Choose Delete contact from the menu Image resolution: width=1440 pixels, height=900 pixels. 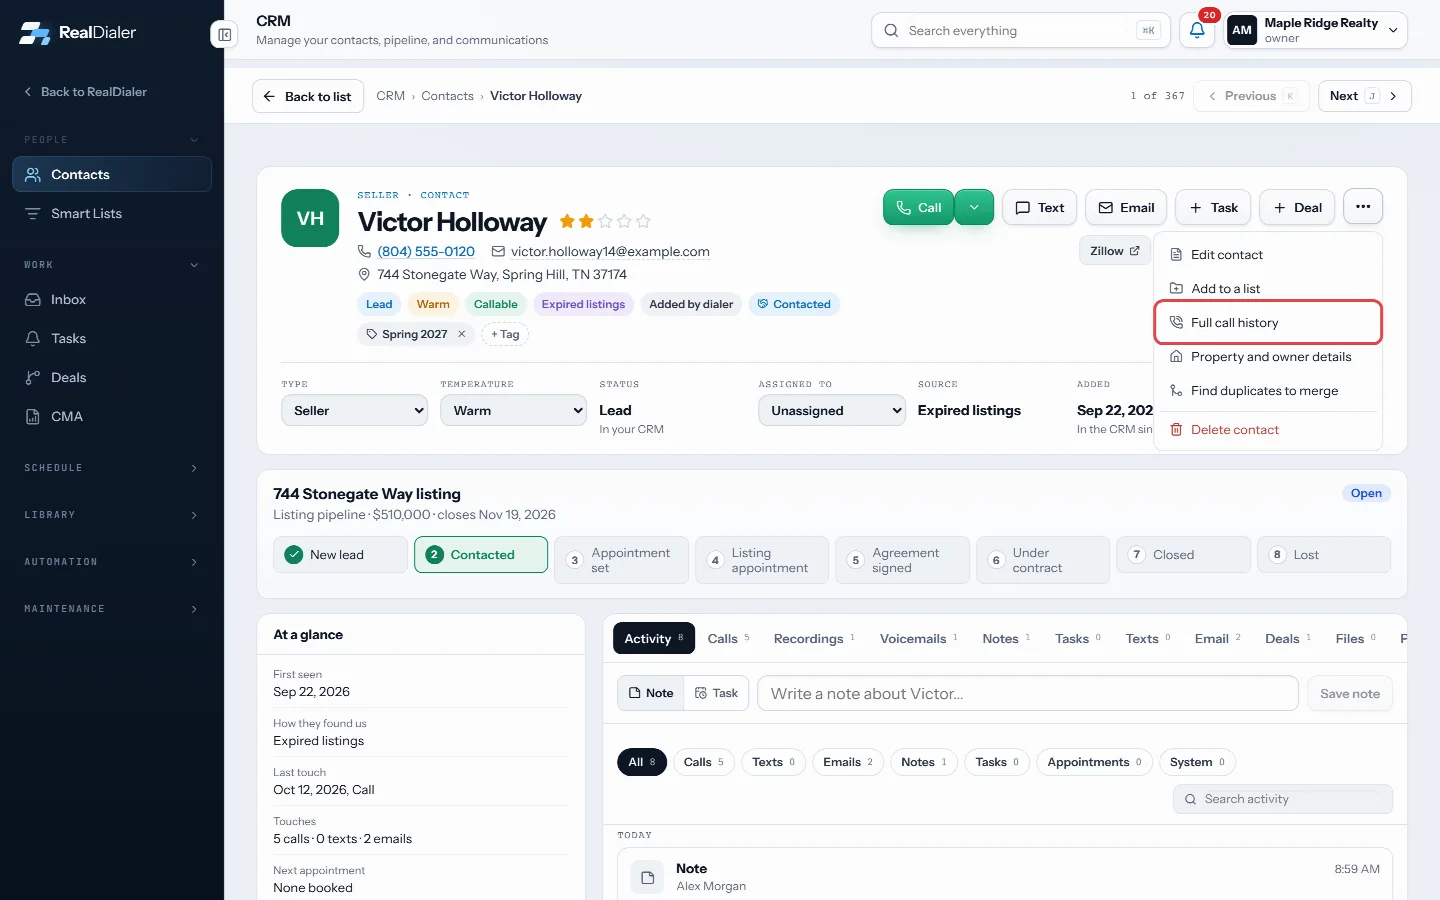[x=1268, y=429]
